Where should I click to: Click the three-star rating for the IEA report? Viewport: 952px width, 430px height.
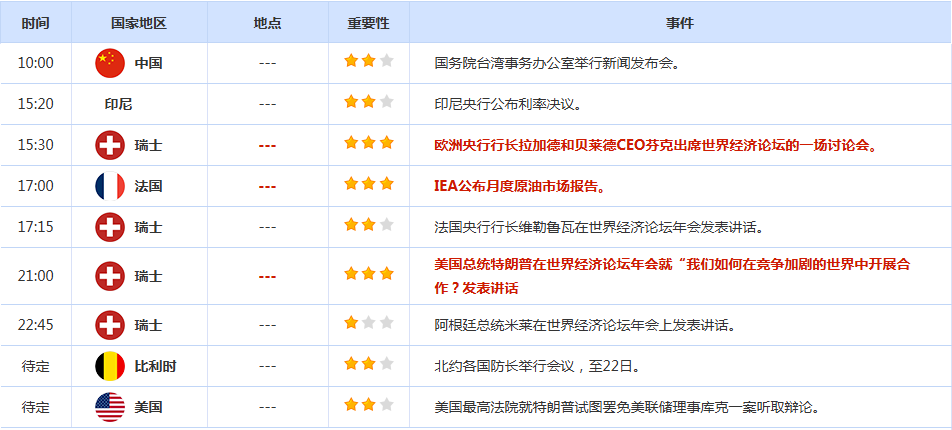(x=368, y=185)
